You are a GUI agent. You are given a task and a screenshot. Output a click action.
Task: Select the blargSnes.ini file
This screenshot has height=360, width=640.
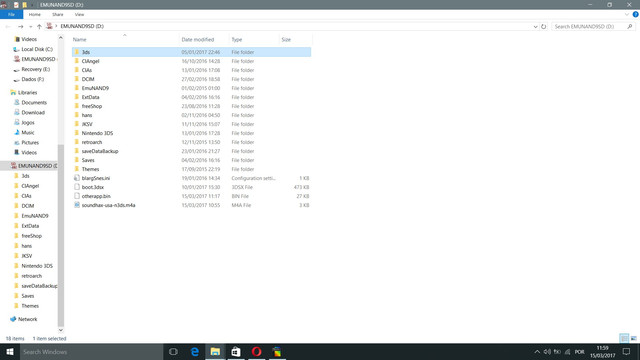pos(191,178)
